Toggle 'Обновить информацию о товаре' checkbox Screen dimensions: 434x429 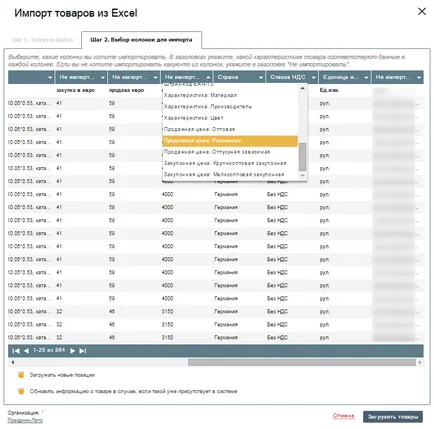point(21,391)
